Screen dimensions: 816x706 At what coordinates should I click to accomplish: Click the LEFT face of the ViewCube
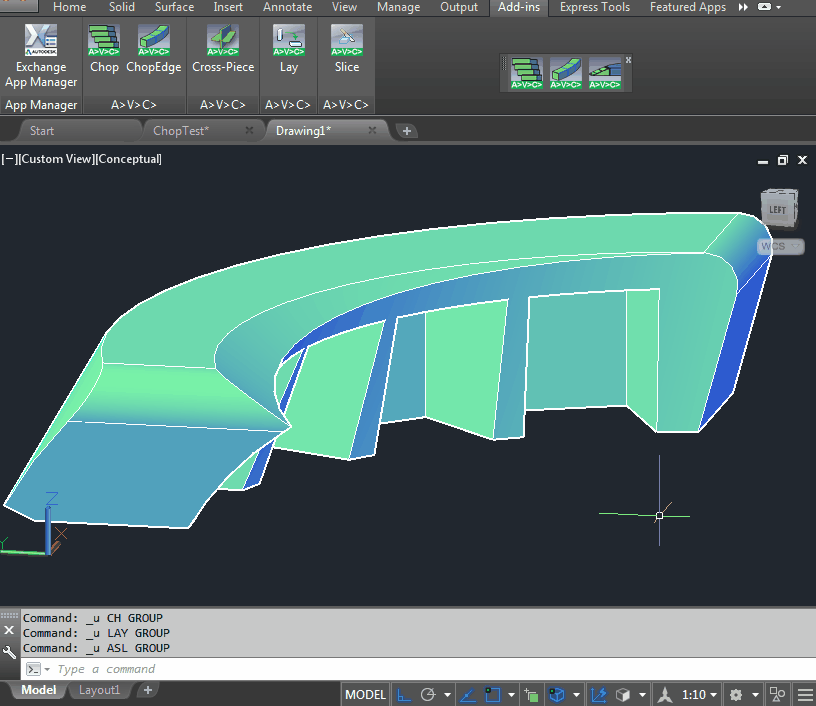click(778, 208)
